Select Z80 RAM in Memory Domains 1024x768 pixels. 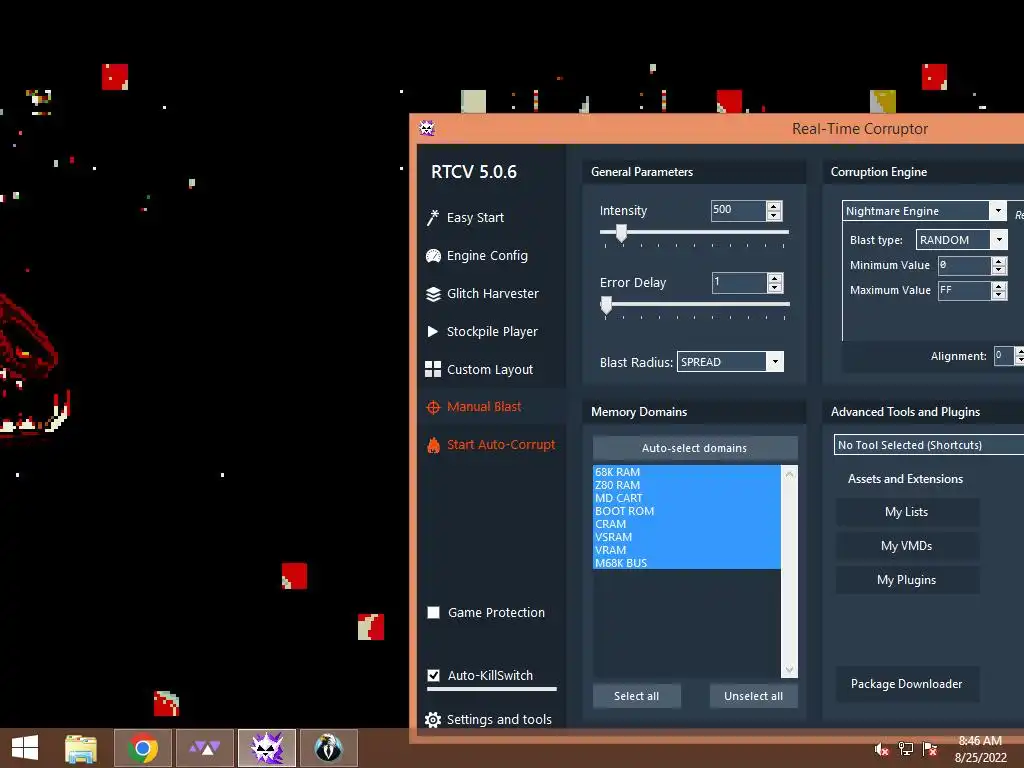(686, 485)
